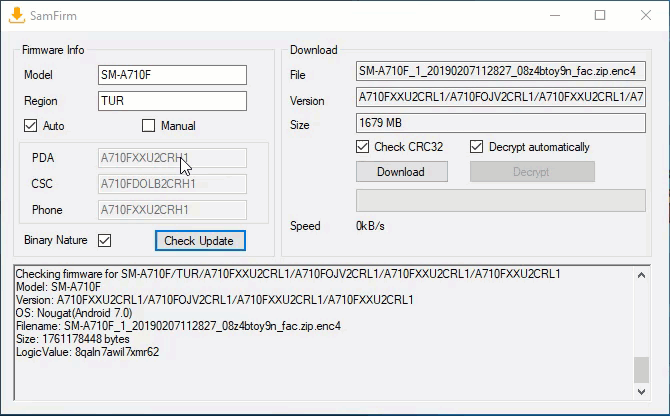Toggle the Binary Nature checkbox
Viewport: 670px width, 416px height.
coord(105,240)
